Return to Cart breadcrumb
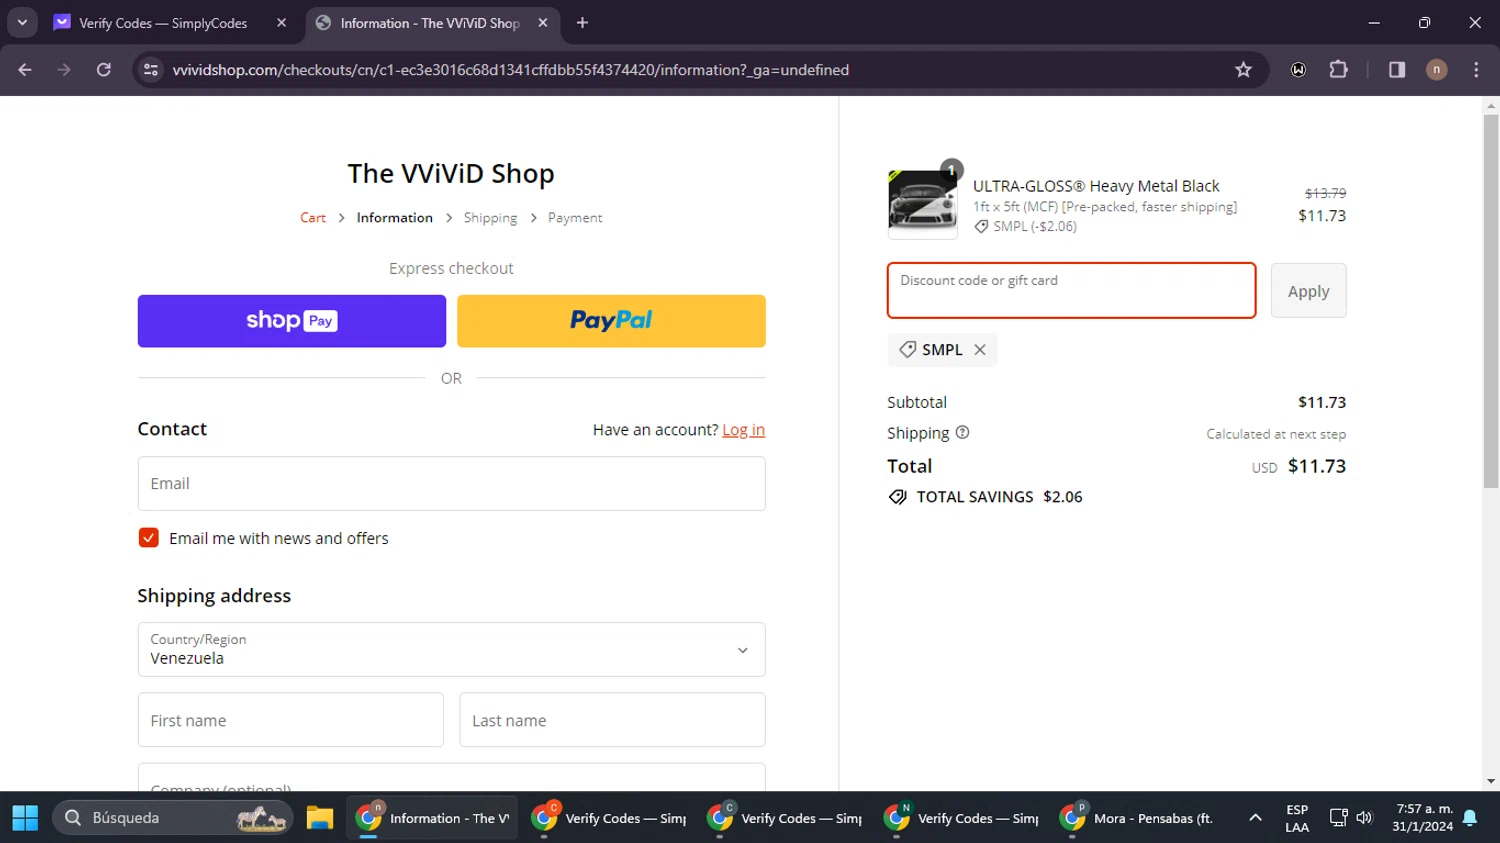Image resolution: width=1500 pixels, height=843 pixels. pos(313,218)
